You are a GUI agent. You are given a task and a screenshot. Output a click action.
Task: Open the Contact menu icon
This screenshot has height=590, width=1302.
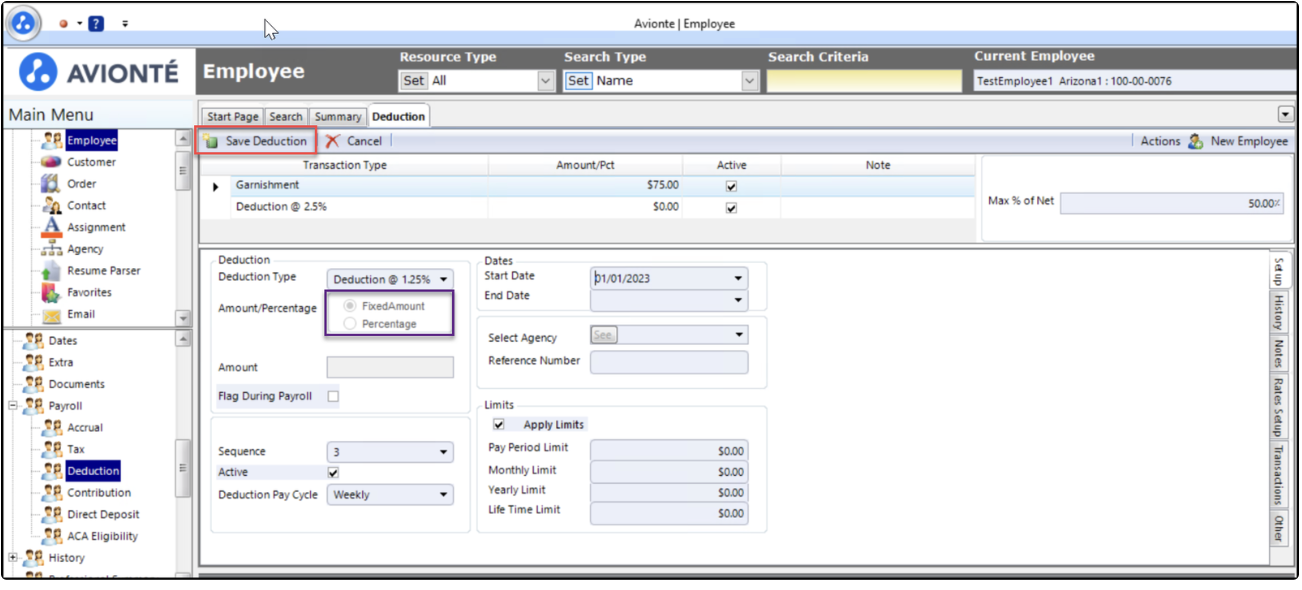tap(51, 206)
